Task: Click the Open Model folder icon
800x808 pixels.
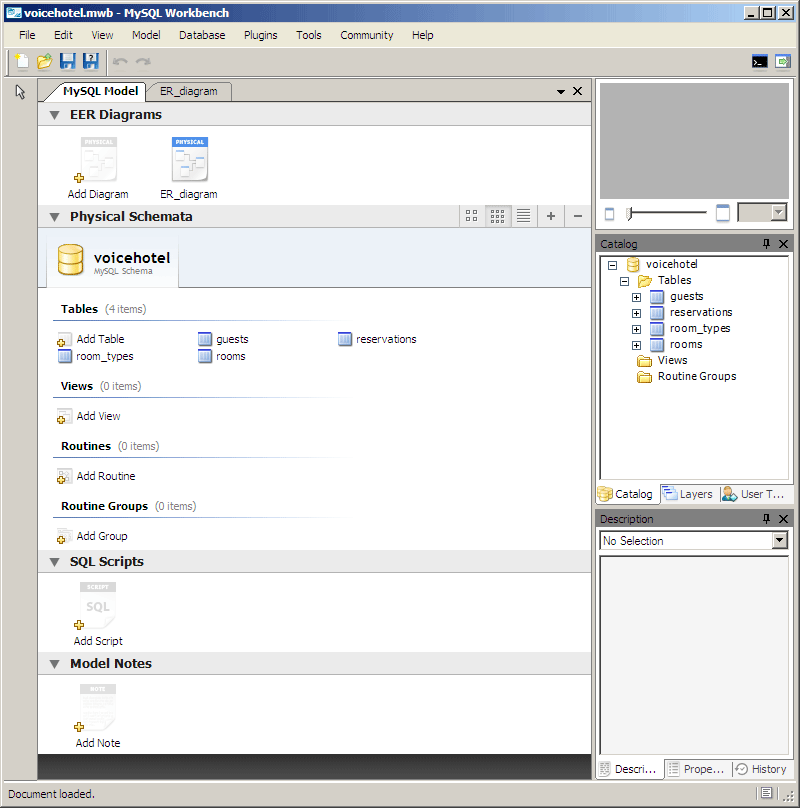Action: click(45, 61)
